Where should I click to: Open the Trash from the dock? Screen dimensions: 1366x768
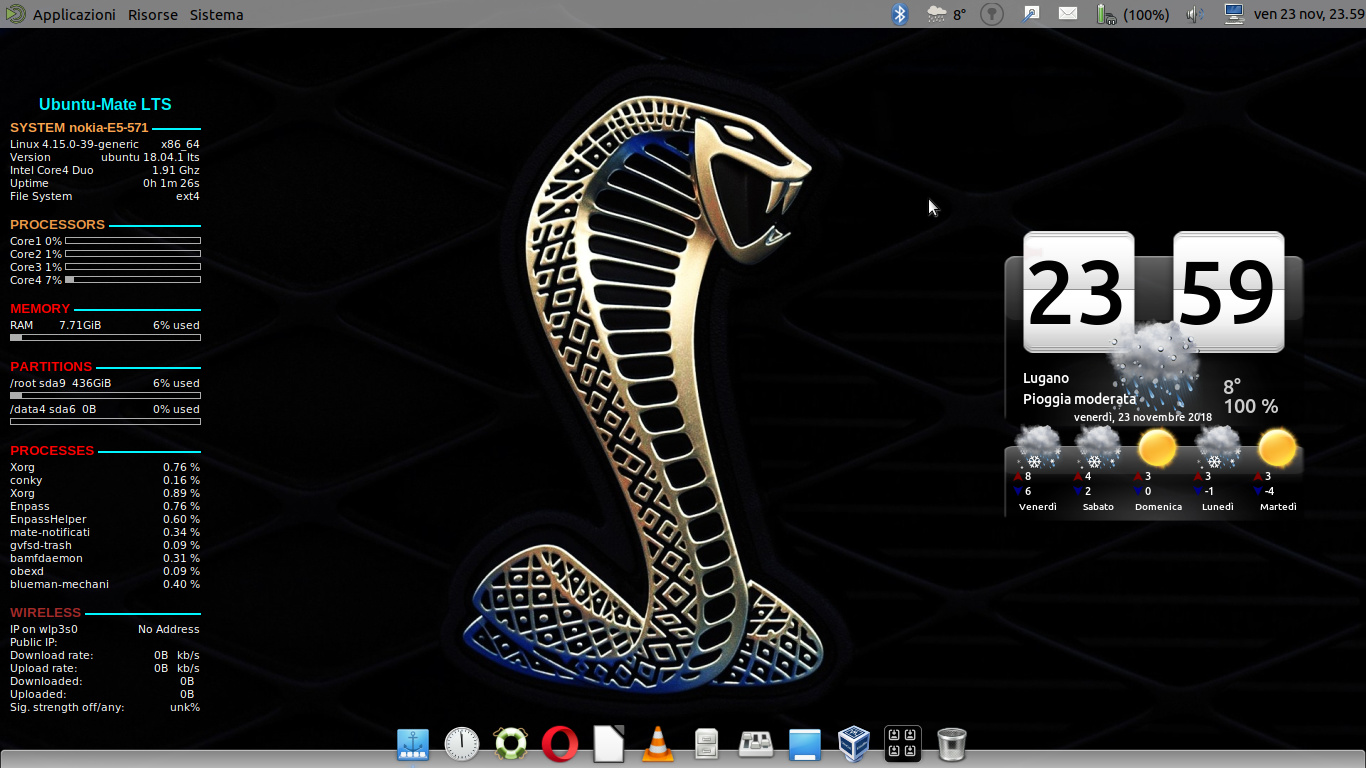[x=952, y=744]
